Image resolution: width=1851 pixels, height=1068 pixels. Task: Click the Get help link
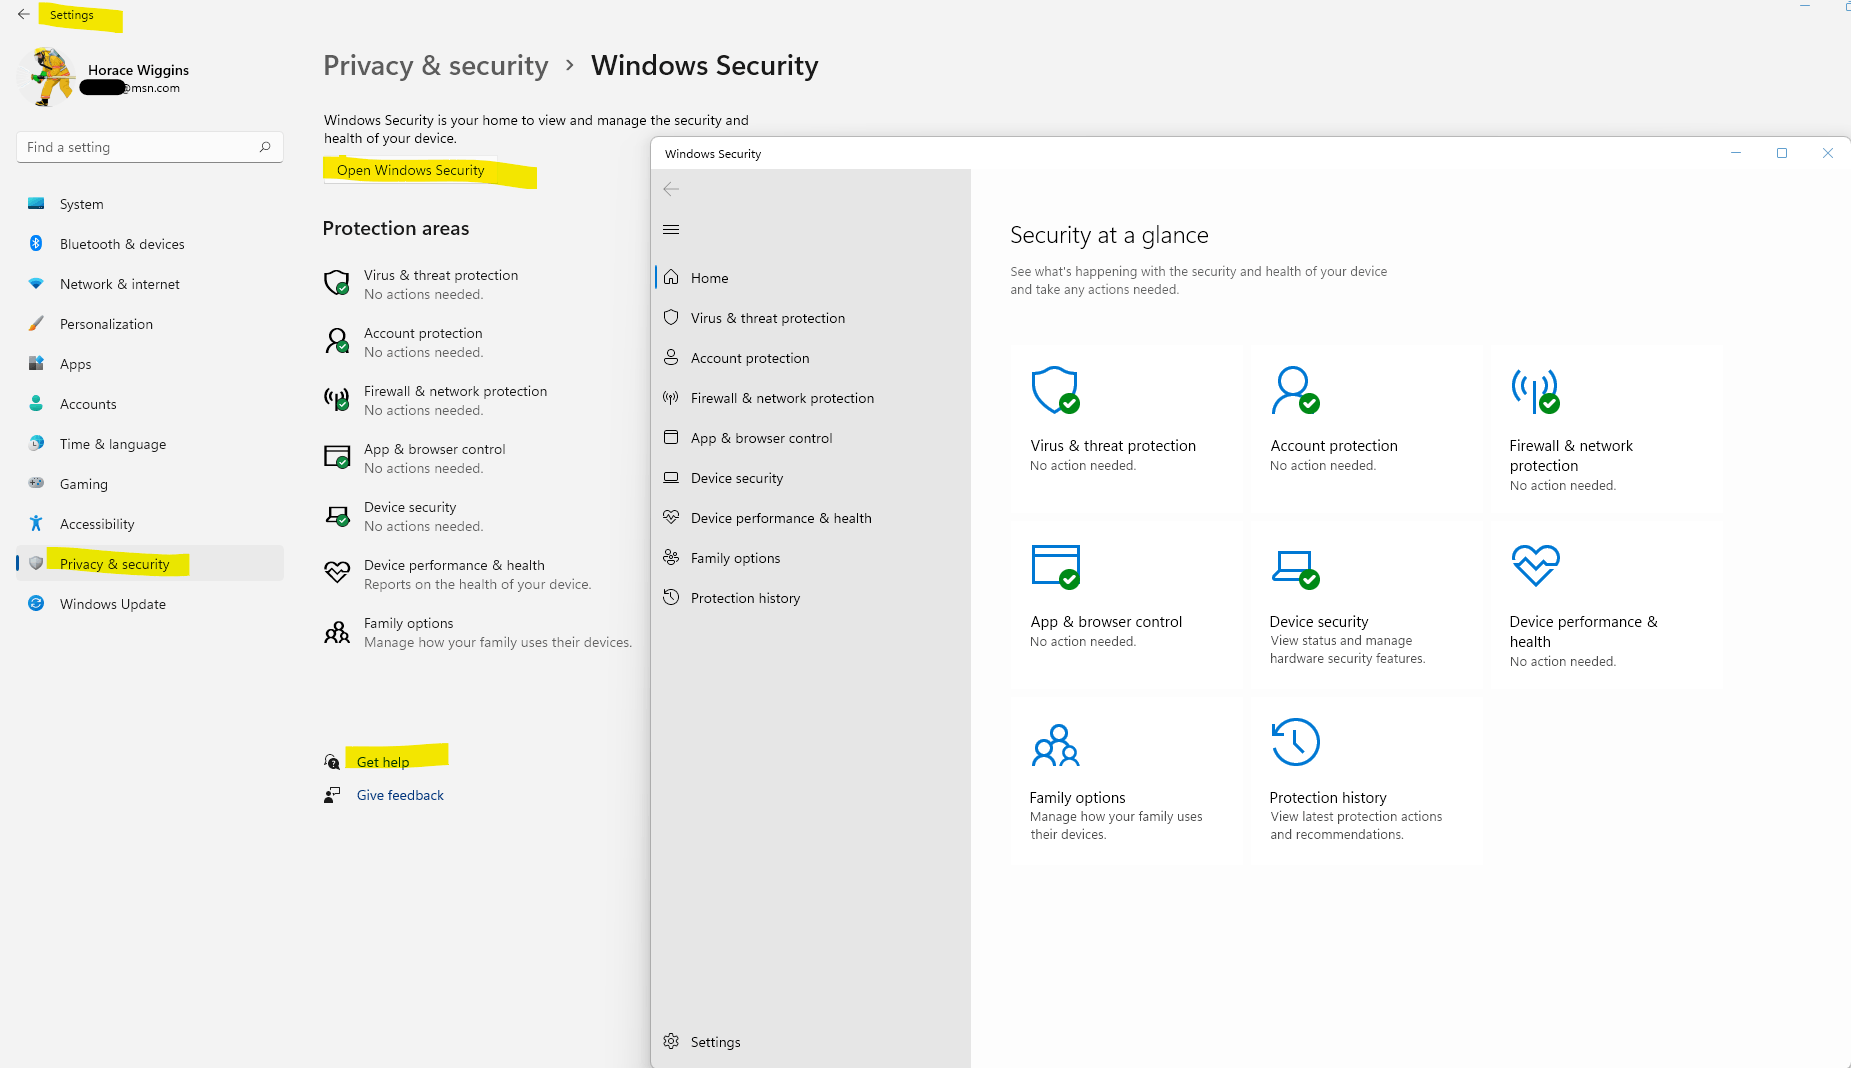[383, 762]
